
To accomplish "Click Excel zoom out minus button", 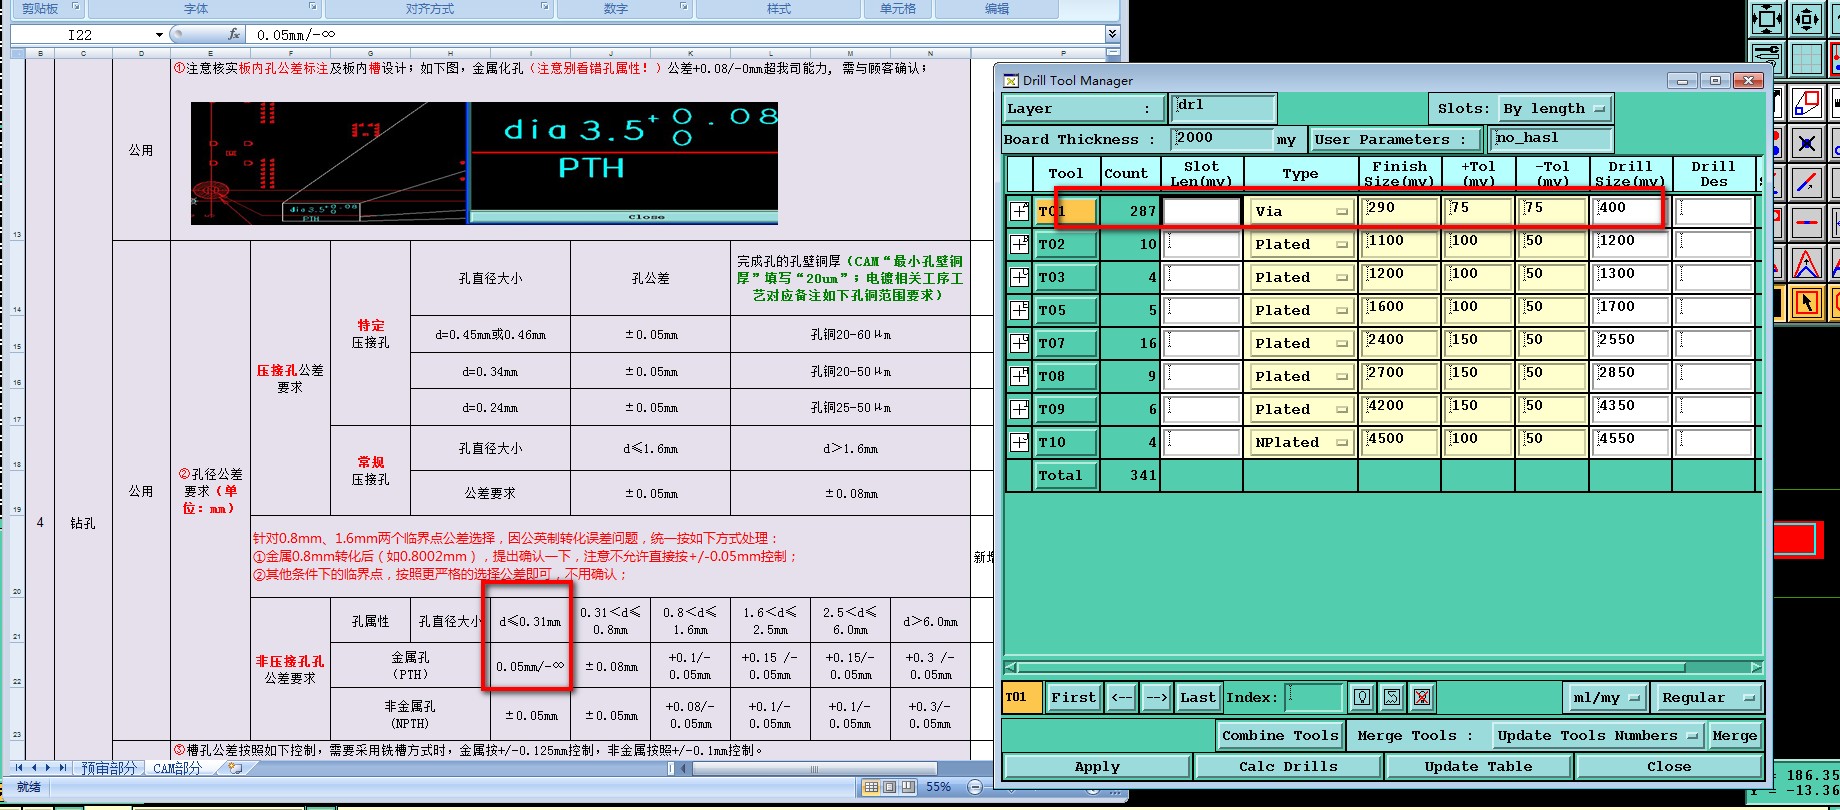I will click(x=975, y=787).
